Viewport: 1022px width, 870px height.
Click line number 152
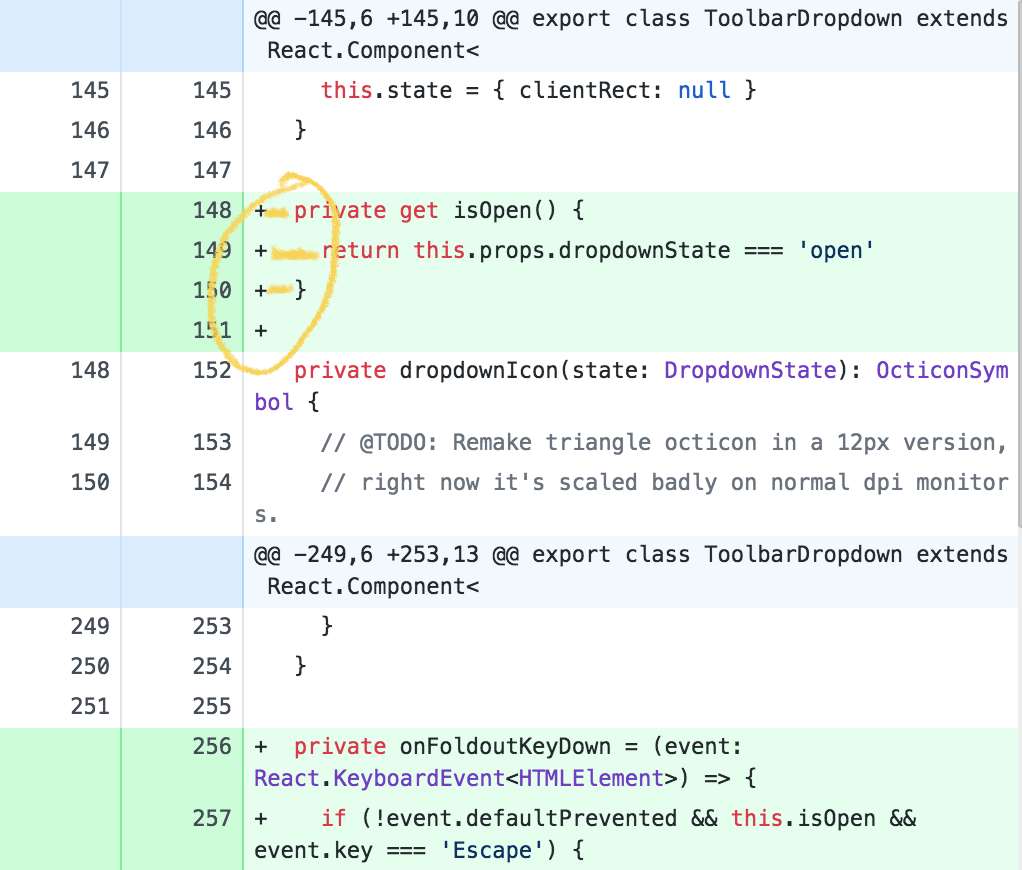point(212,370)
